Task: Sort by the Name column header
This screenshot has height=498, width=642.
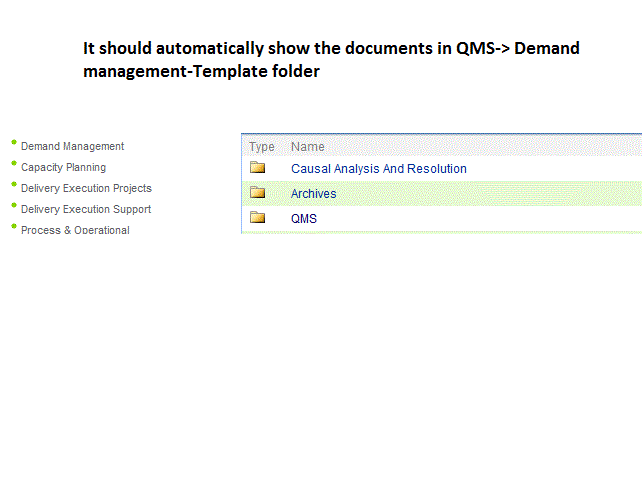Action: tap(307, 147)
